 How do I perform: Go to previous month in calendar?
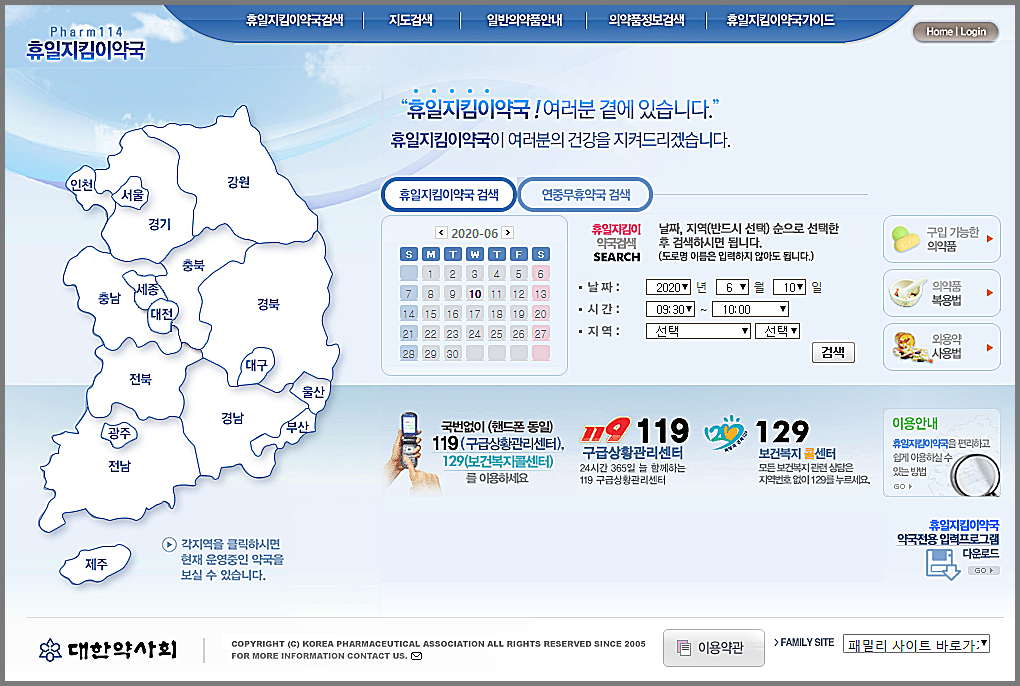click(441, 232)
